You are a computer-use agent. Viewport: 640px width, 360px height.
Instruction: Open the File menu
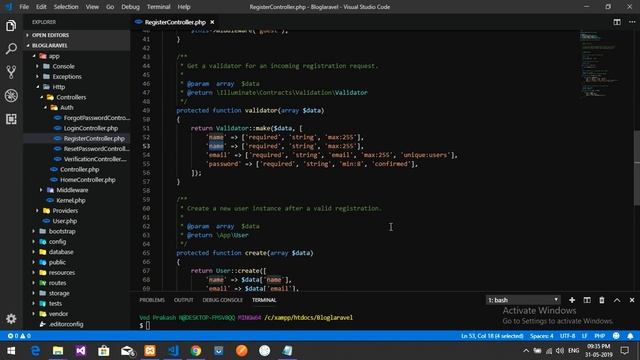(x=24, y=7)
